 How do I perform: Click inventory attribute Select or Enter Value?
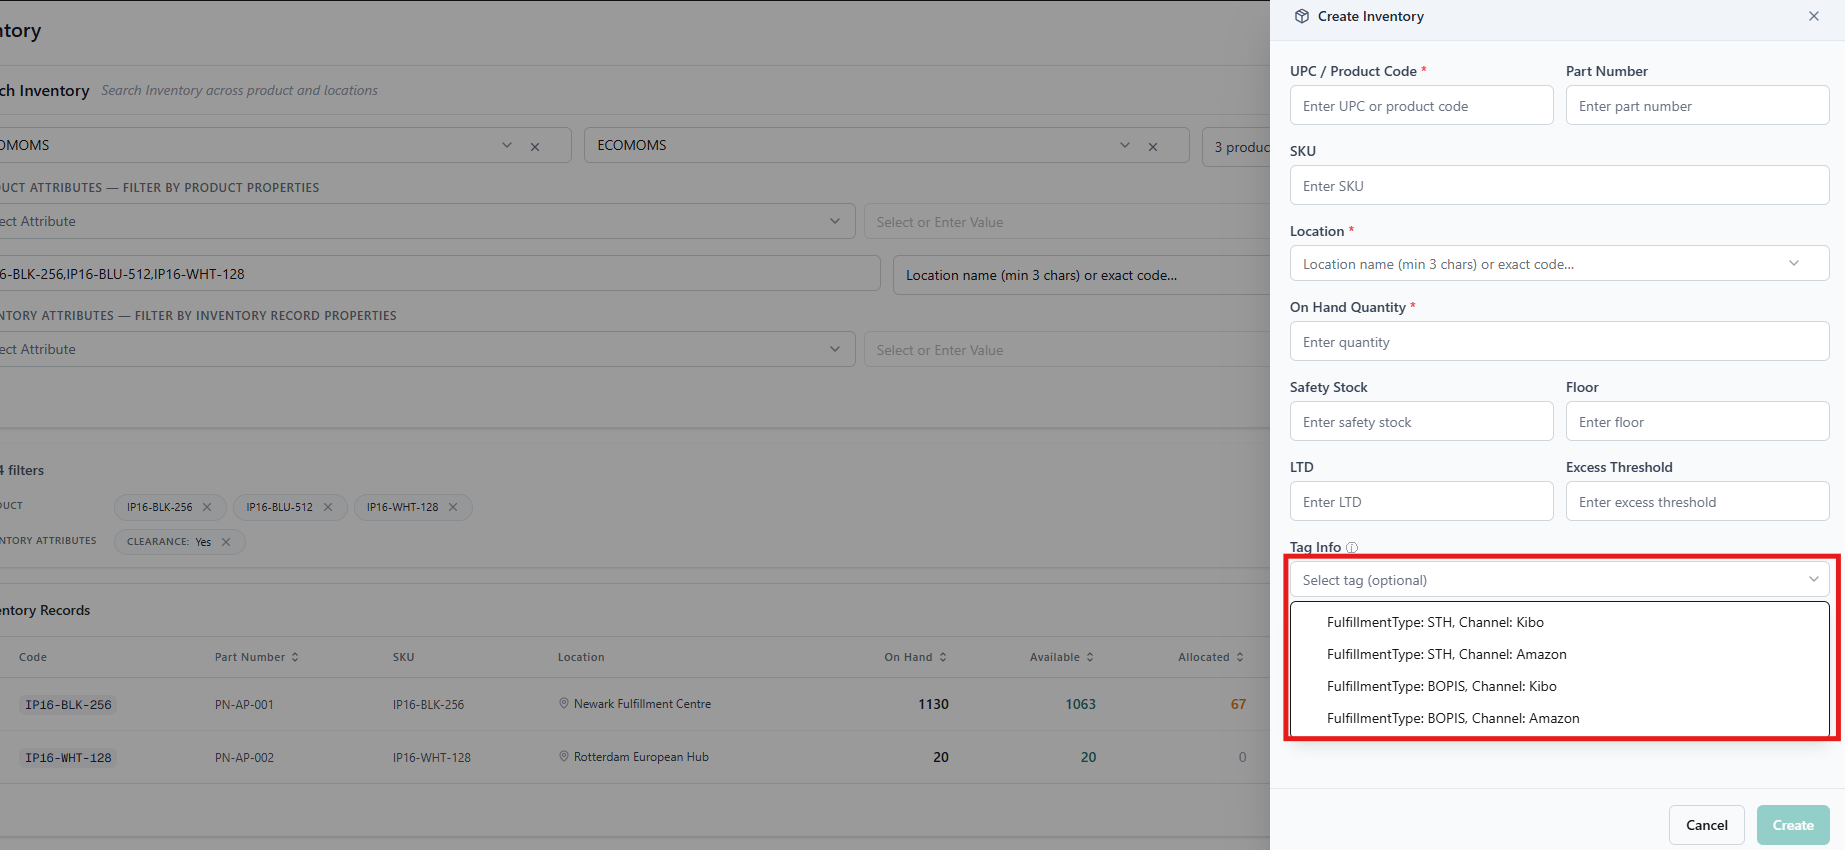click(x=1067, y=349)
